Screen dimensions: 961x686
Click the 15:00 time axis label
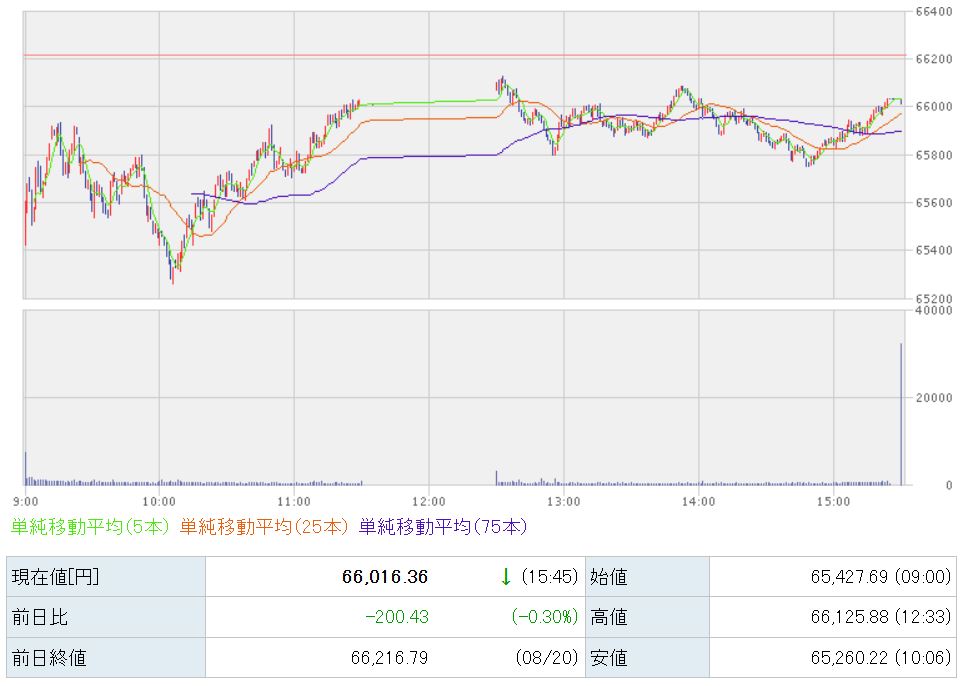833,502
